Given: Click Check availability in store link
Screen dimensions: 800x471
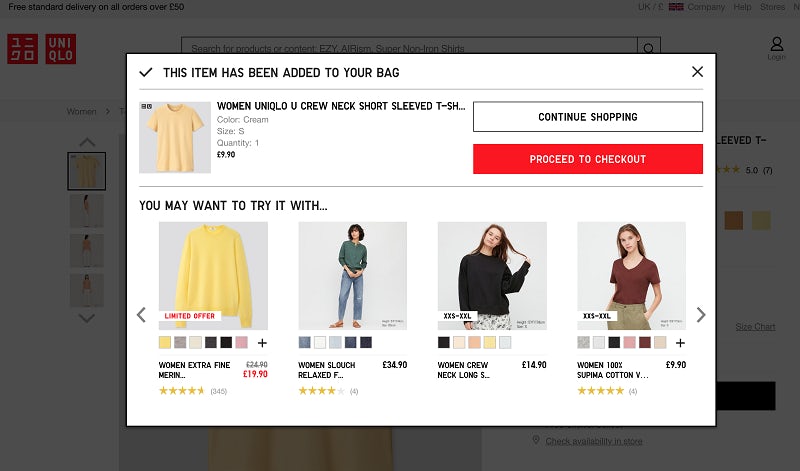Looking at the screenshot, I should click(x=593, y=441).
